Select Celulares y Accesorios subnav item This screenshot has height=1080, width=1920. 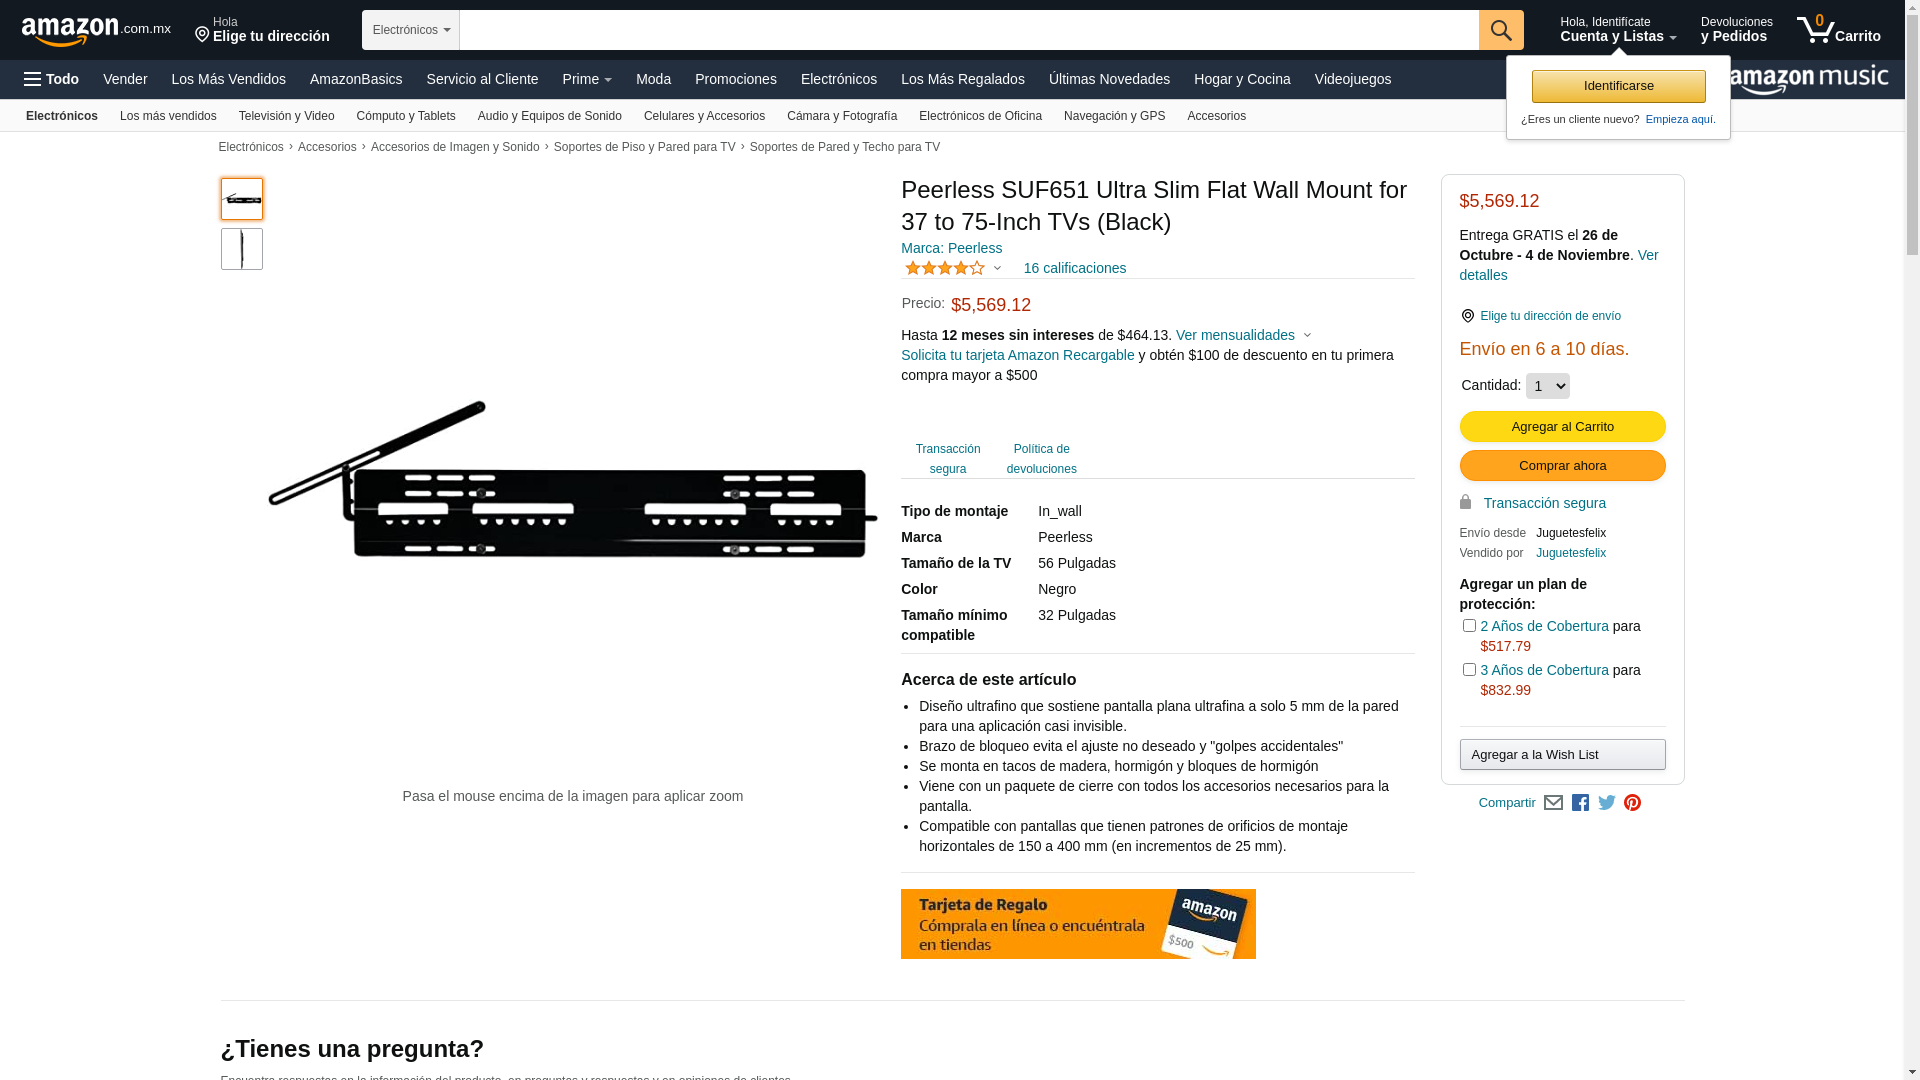[x=704, y=116]
